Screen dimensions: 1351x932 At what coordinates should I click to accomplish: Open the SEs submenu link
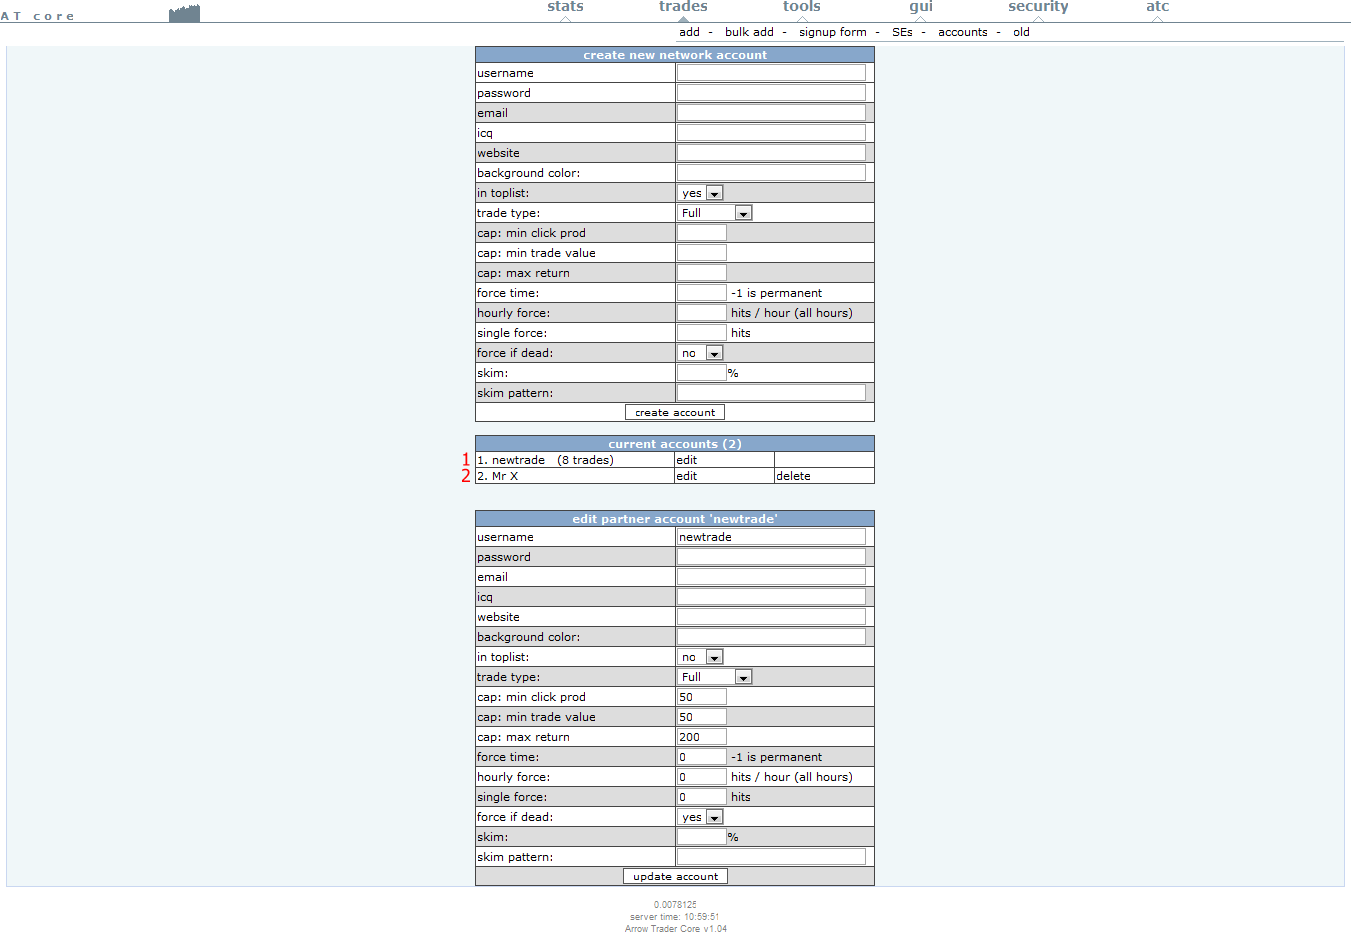[902, 32]
